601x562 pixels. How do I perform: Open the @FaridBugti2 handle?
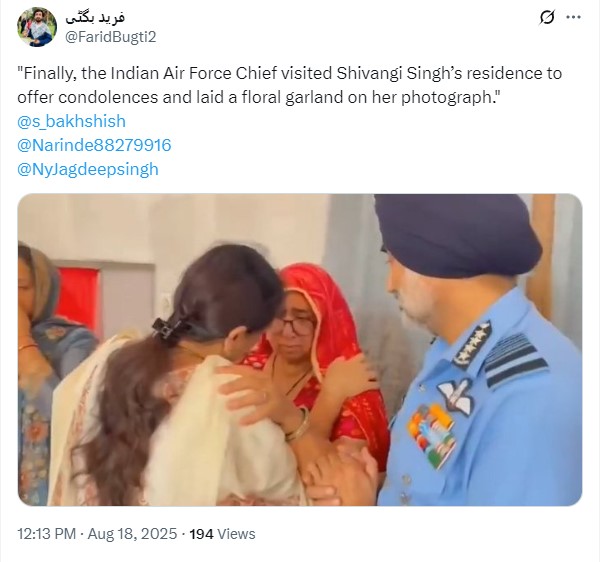pos(110,37)
